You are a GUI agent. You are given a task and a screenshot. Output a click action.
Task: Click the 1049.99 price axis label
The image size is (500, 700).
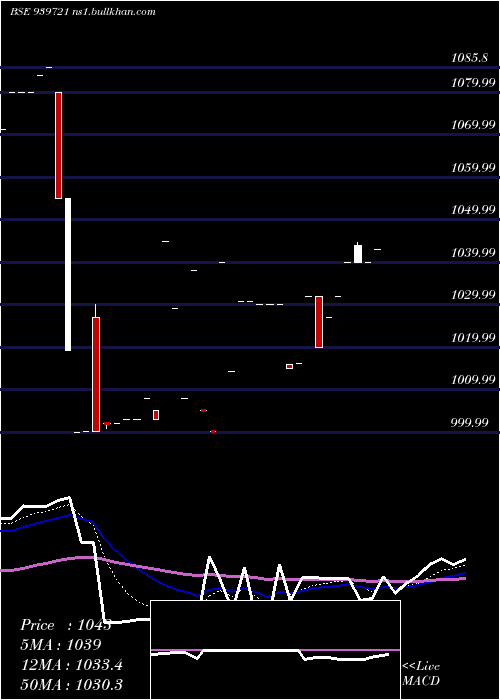coord(473,209)
